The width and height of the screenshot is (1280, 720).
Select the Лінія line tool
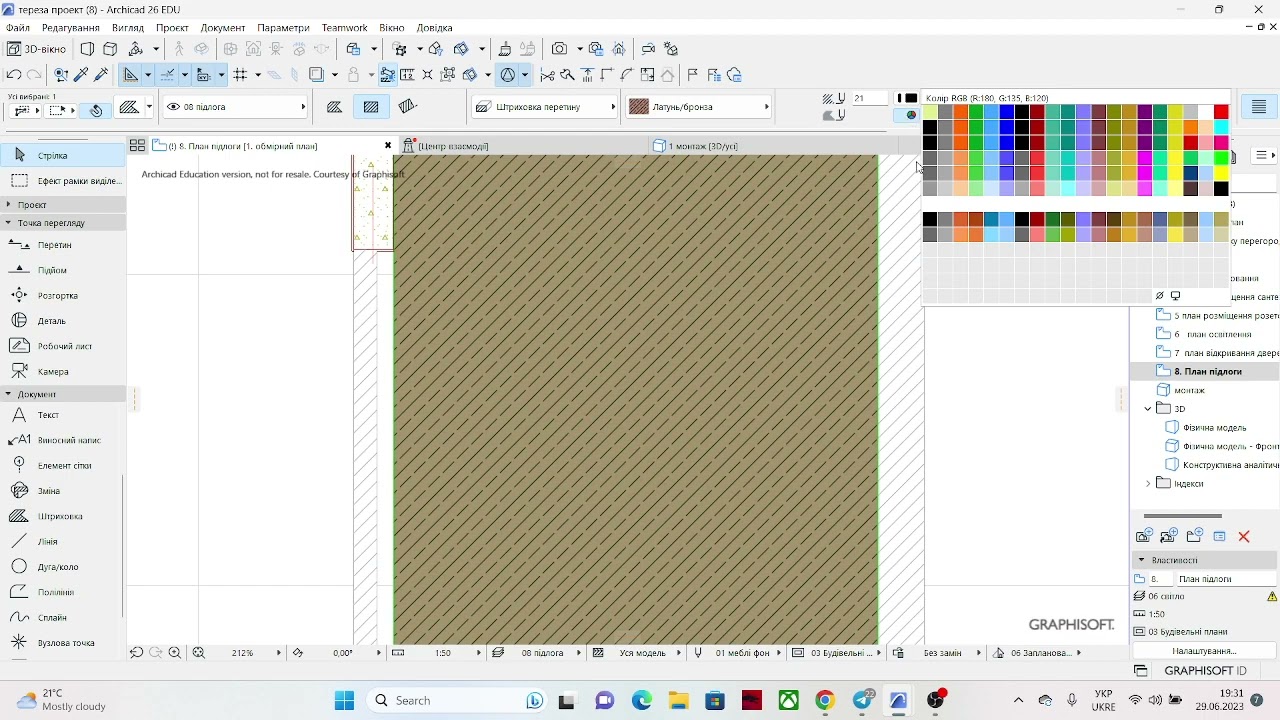click(x=63, y=542)
